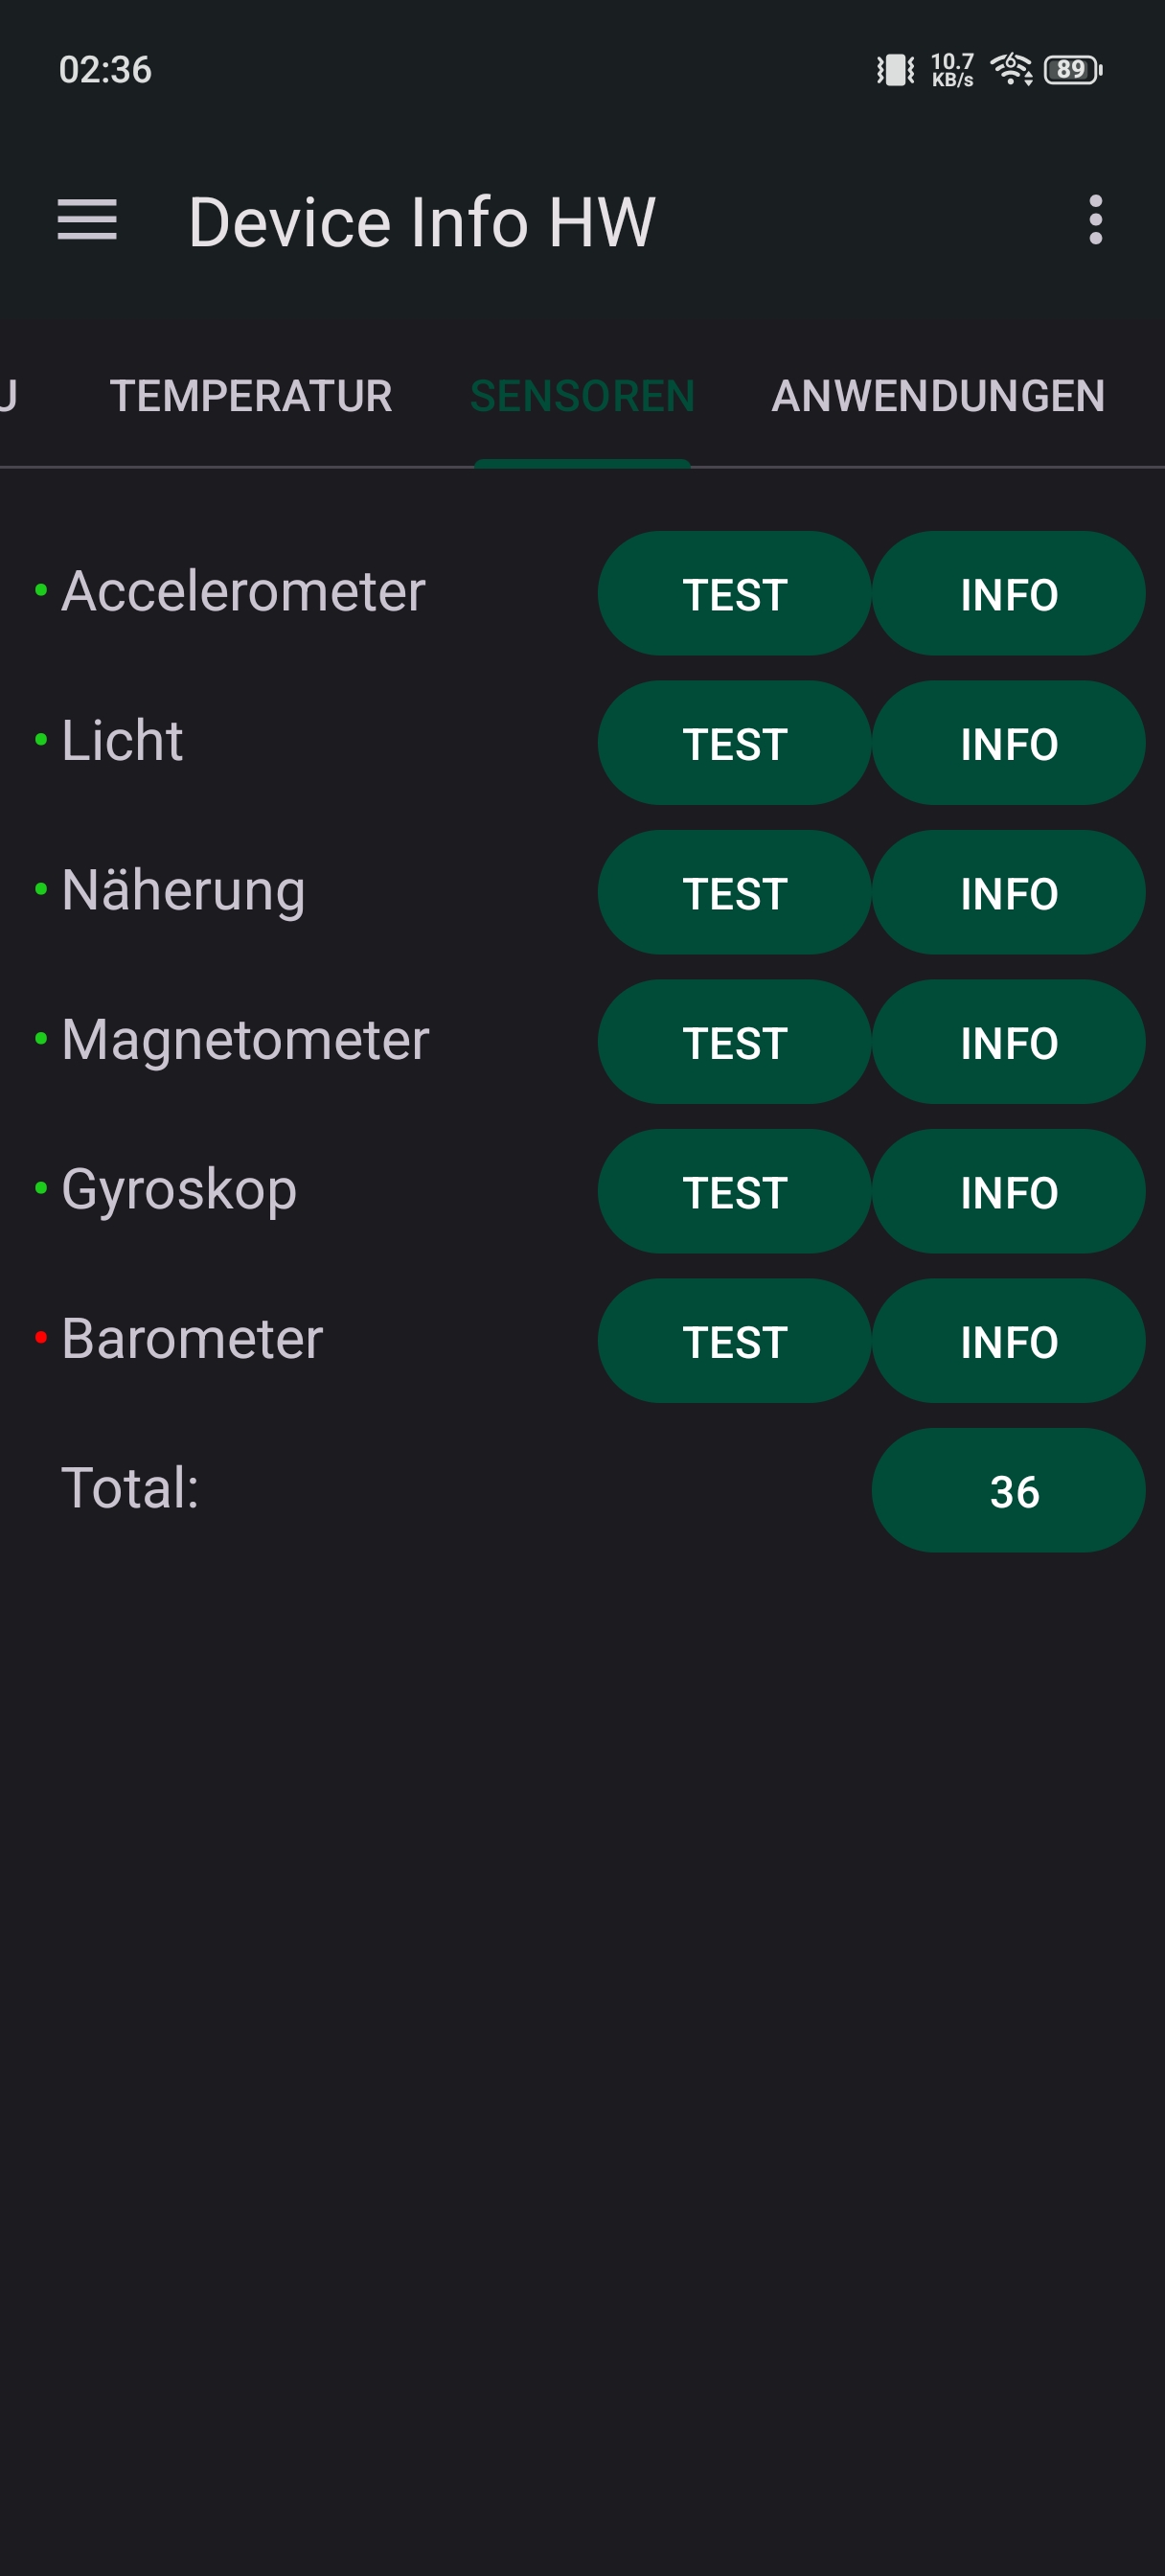Switch to the Temperatur tab
1165x2576 pixels.
point(250,396)
